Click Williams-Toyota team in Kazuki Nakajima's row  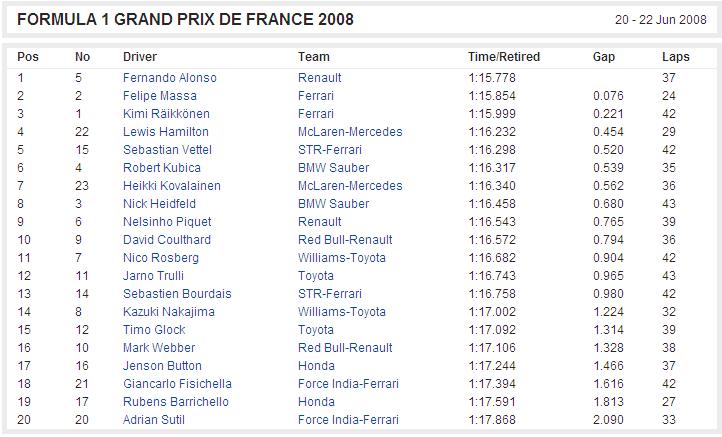(342, 312)
